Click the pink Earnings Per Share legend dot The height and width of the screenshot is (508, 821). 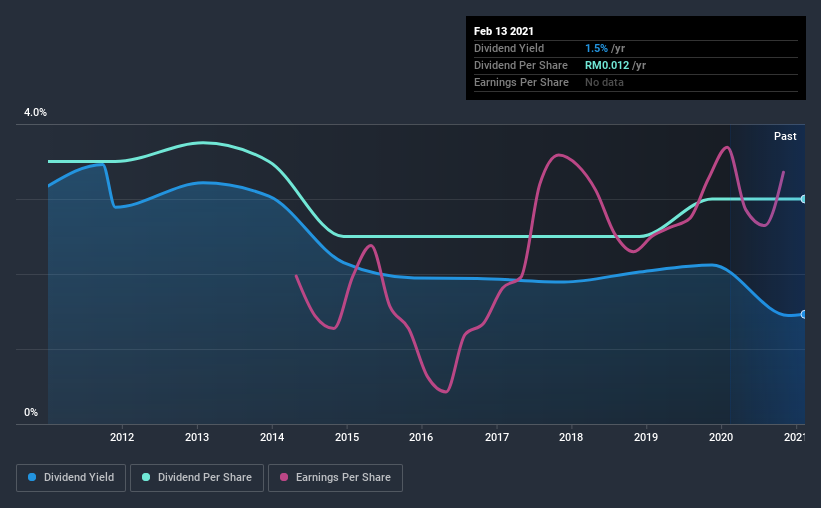[284, 477]
